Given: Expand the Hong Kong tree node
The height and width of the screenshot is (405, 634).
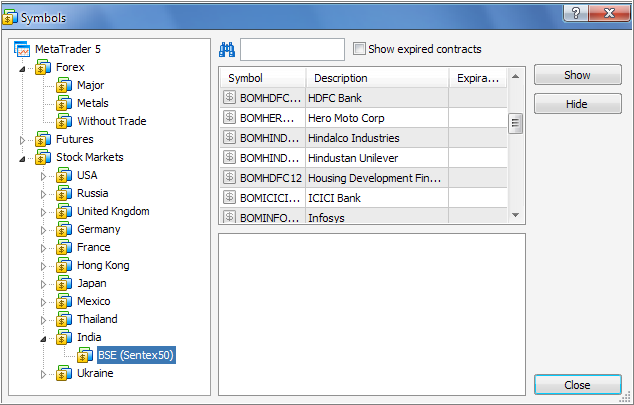Looking at the screenshot, I should coord(43,266).
